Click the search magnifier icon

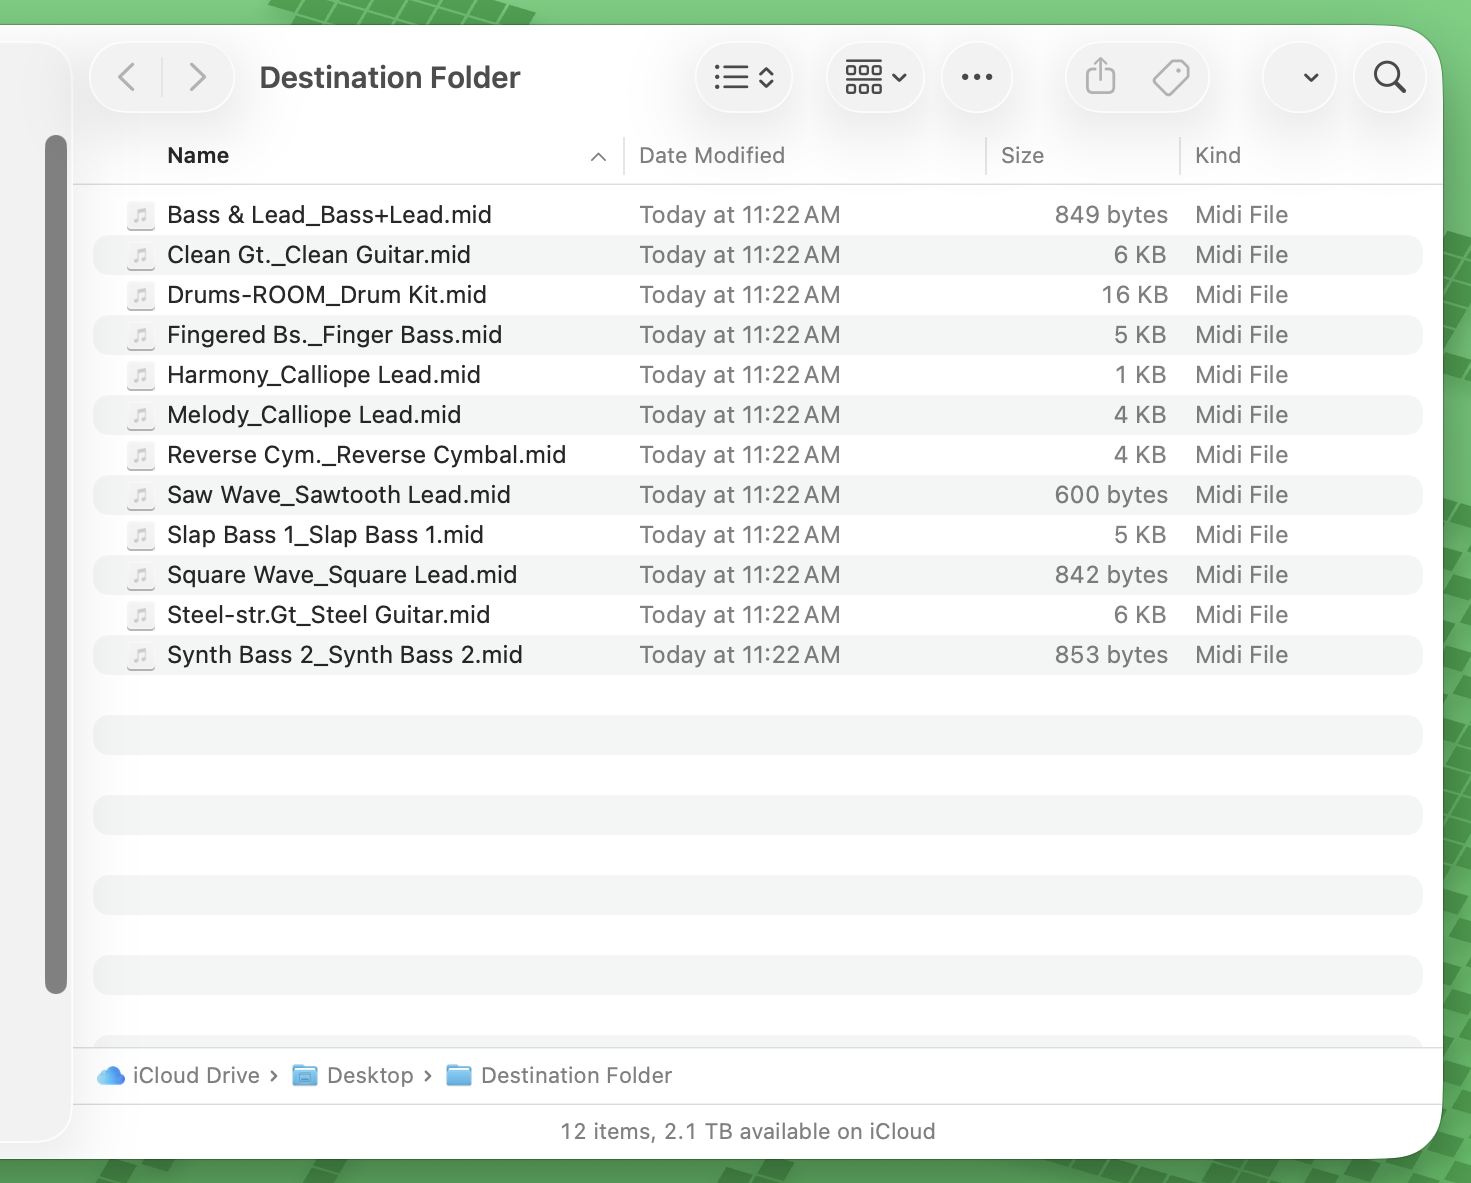[x=1389, y=77]
